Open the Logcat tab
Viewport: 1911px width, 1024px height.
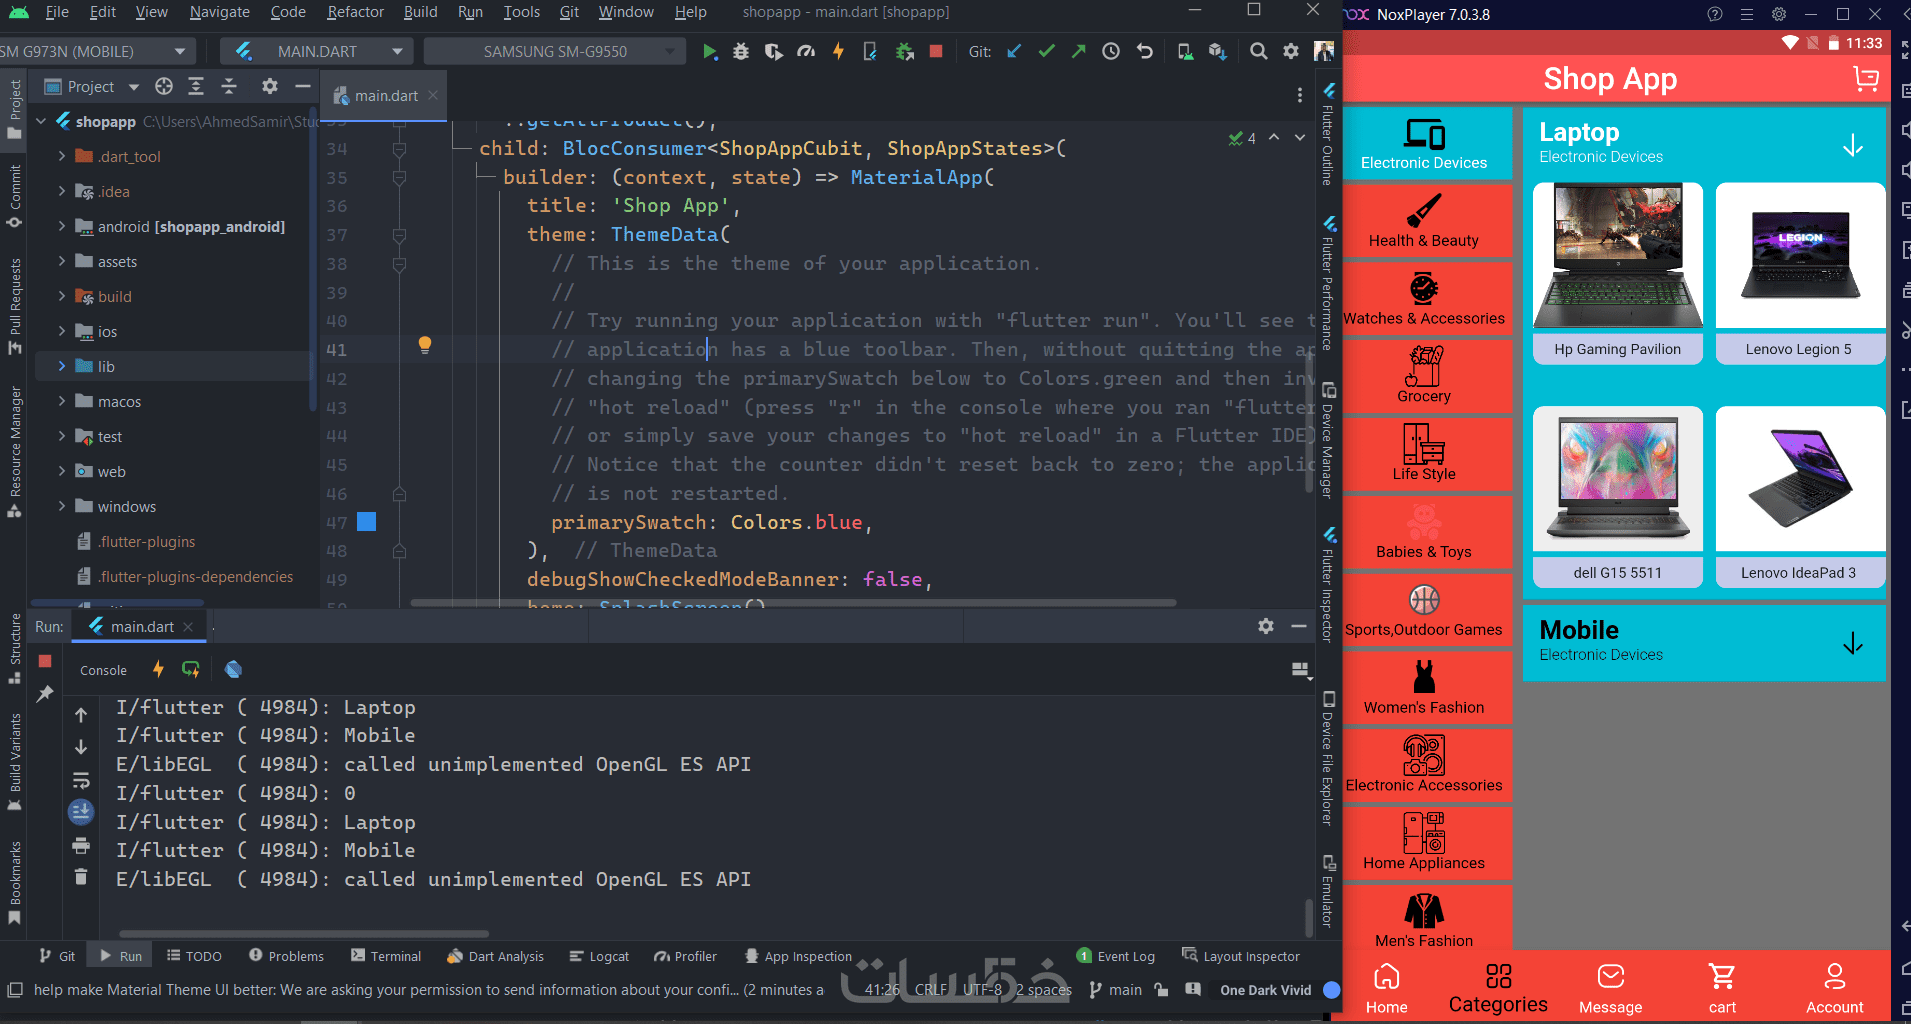tap(599, 956)
